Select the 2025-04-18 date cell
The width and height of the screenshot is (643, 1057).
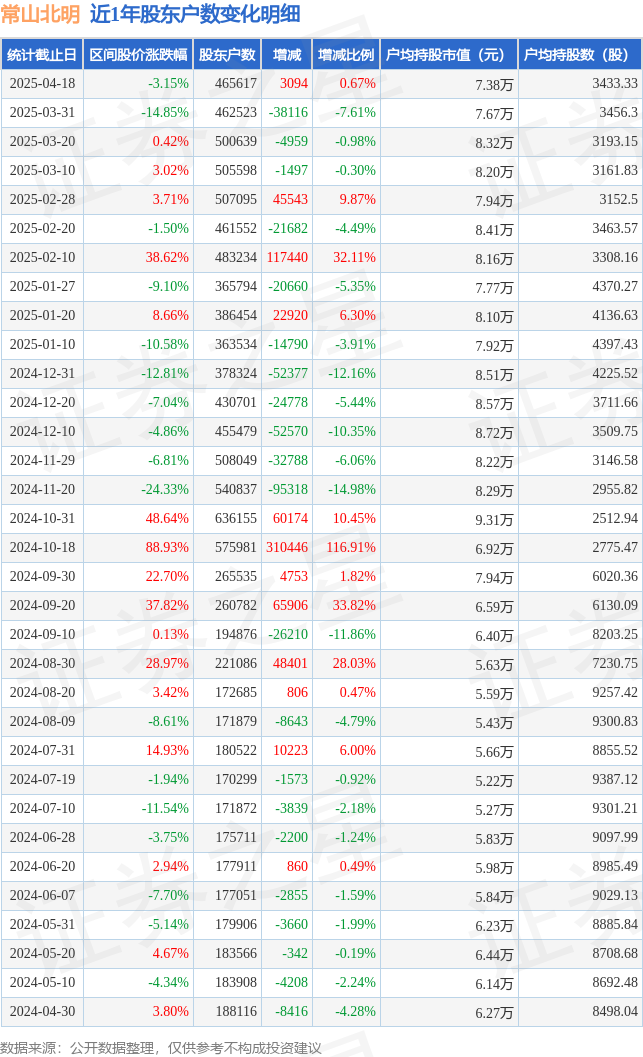tap(42, 84)
